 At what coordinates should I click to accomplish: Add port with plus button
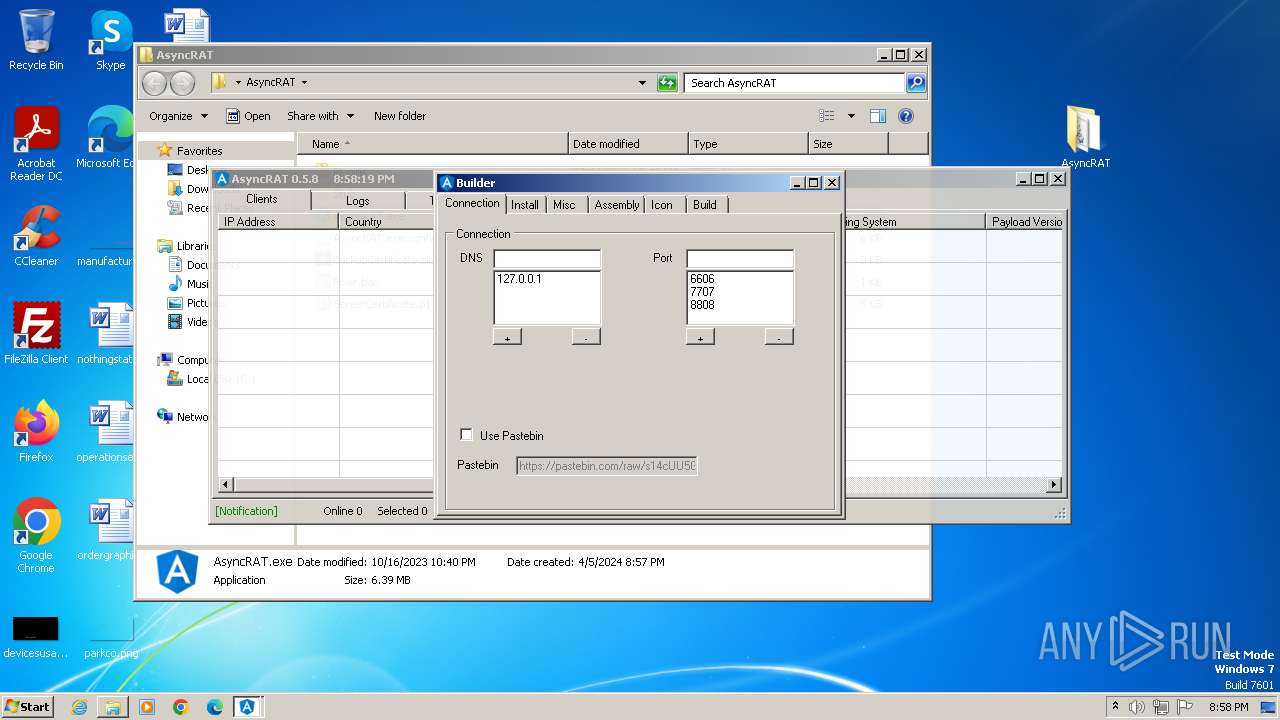click(700, 337)
